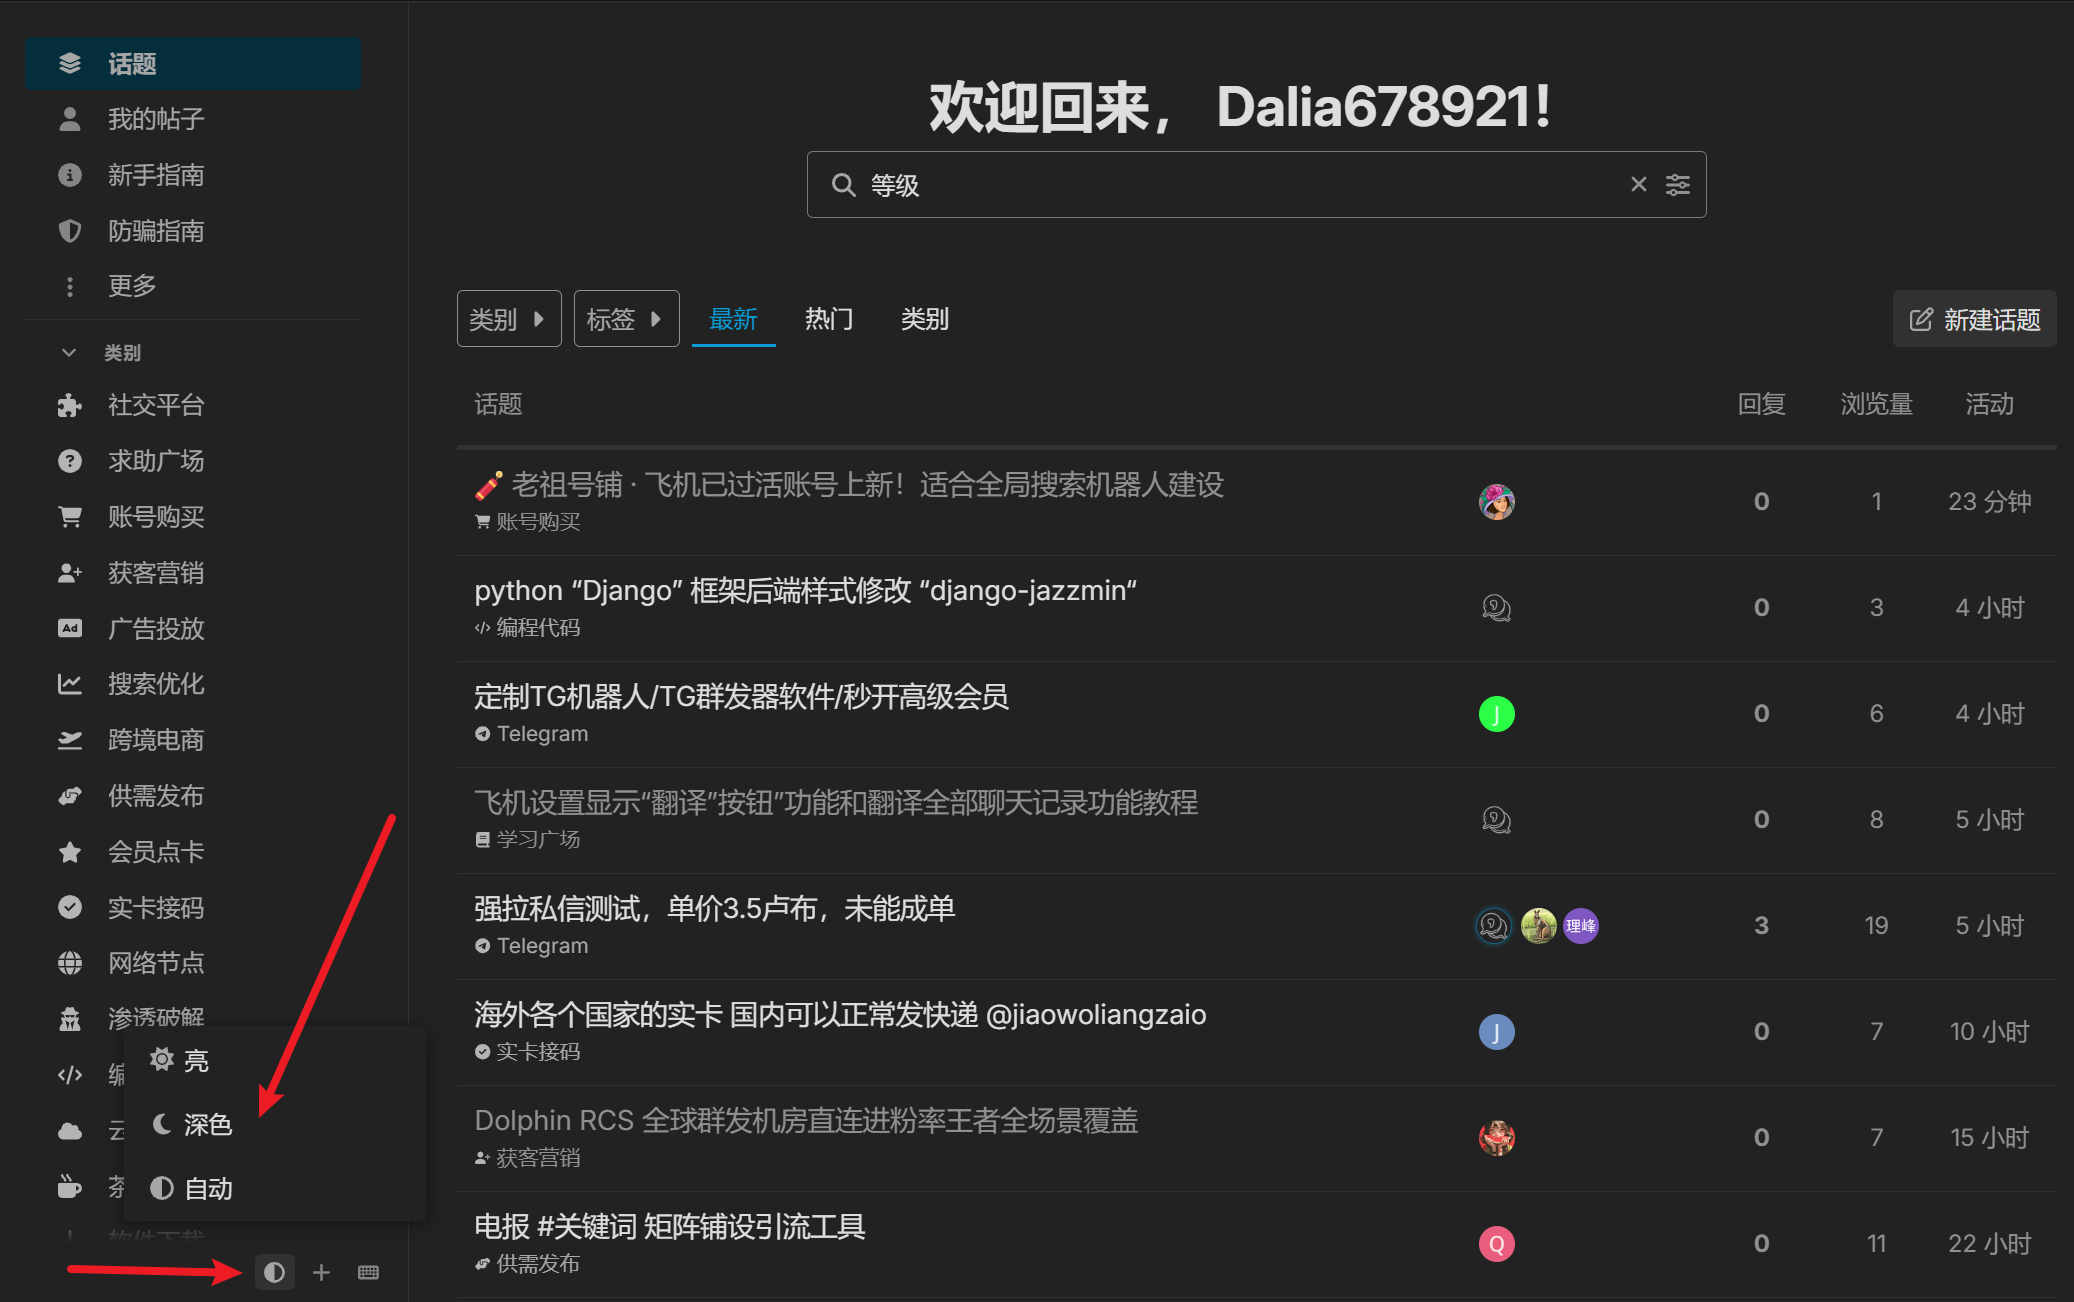Expand the 标签 tag filter dropdown
The height and width of the screenshot is (1302, 2074).
(x=626, y=319)
